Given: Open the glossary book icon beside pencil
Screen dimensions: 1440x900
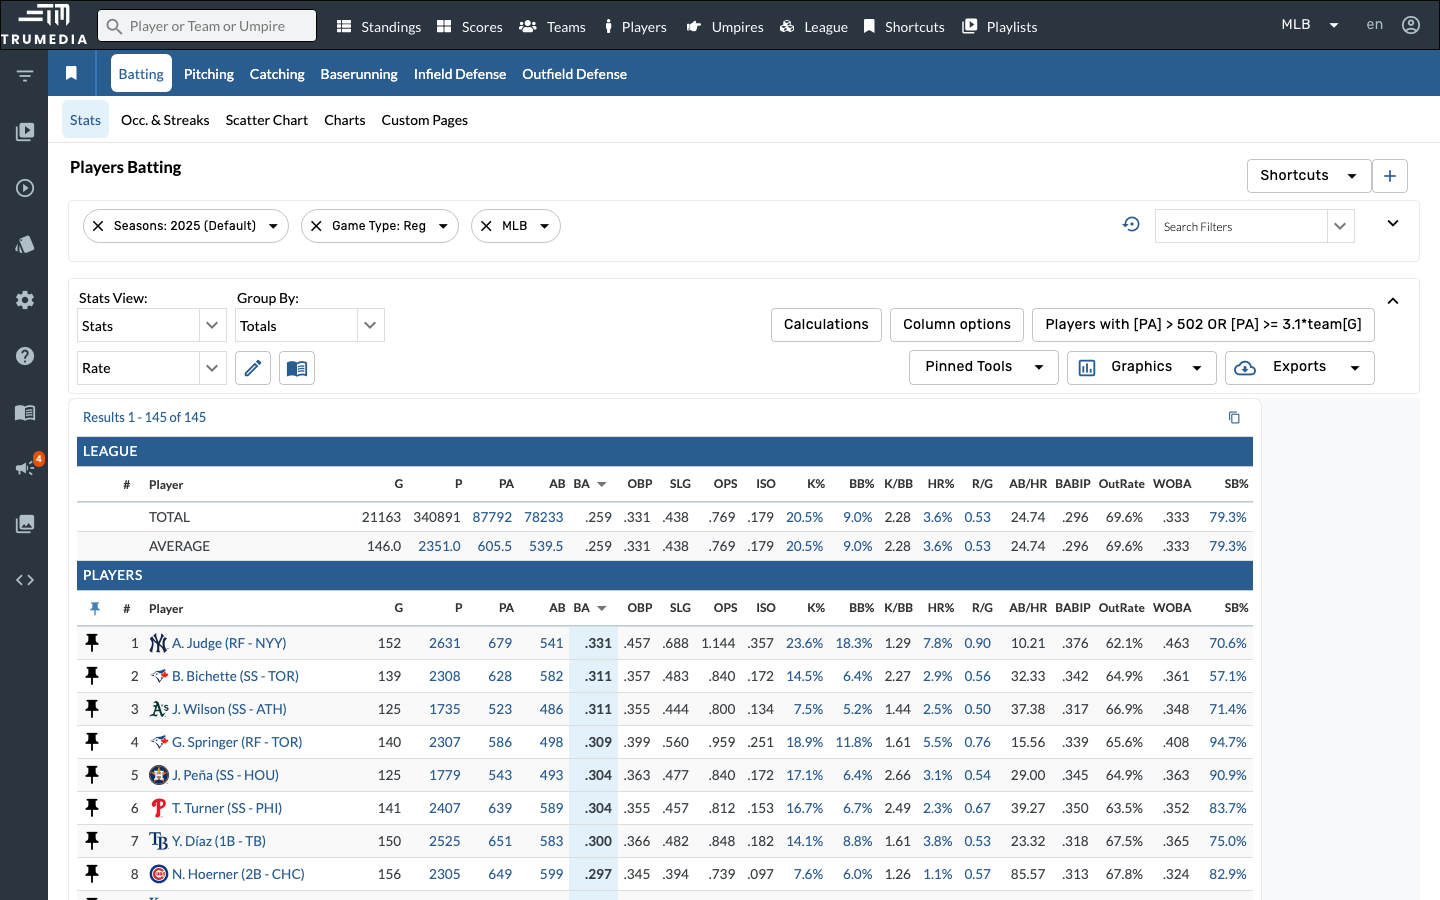Looking at the screenshot, I should tap(297, 368).
